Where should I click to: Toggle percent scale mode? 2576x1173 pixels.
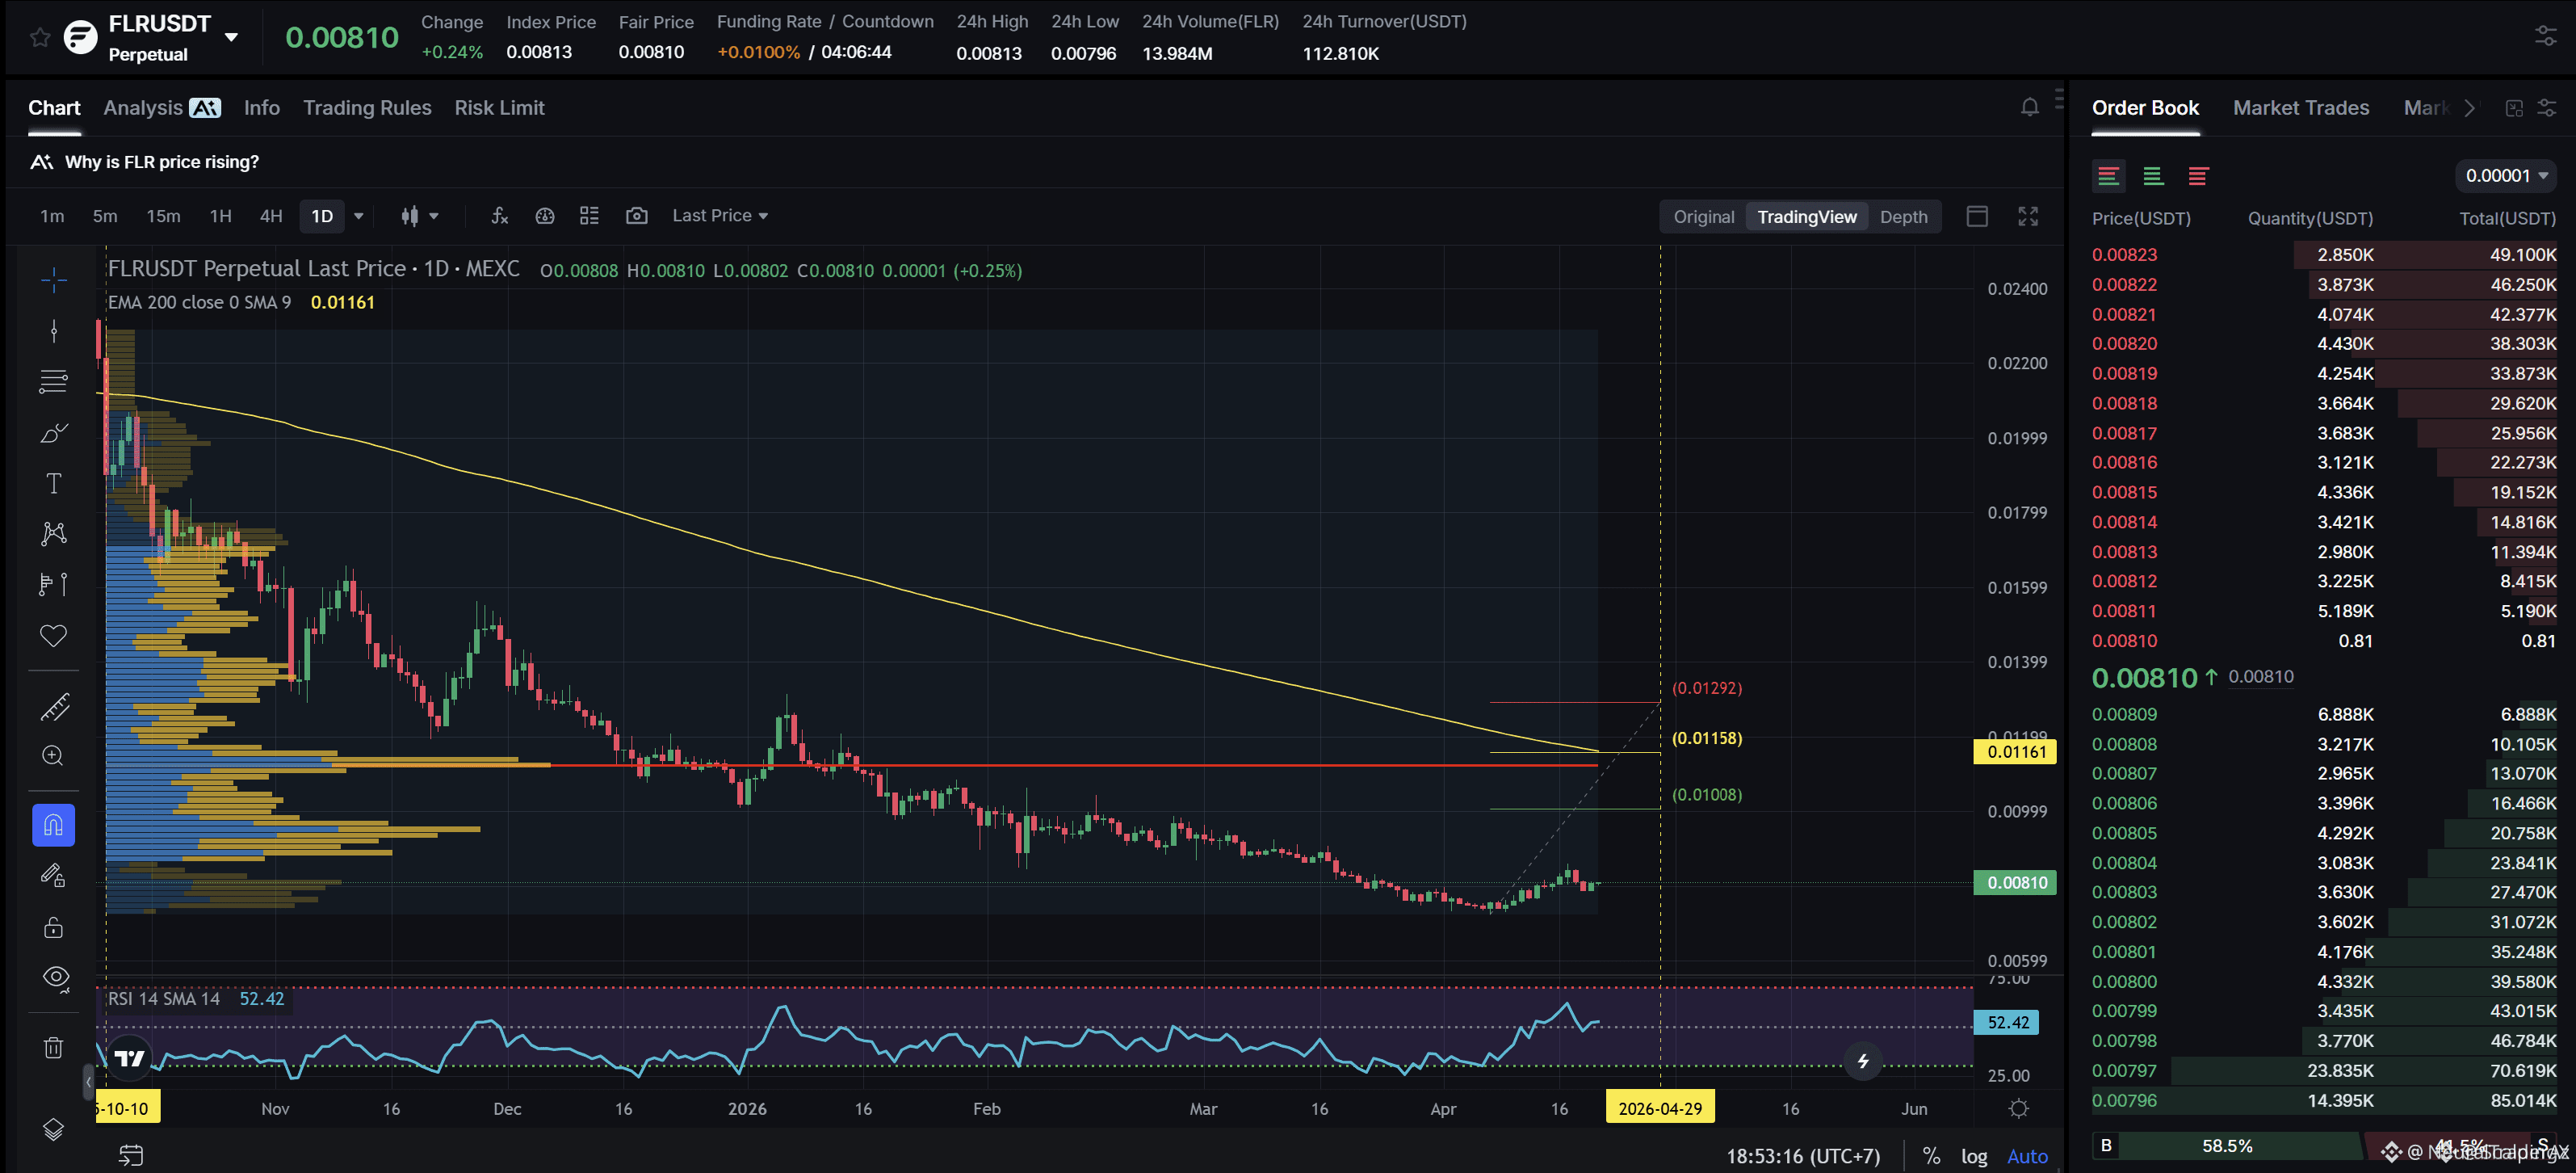pyautogui.click(x=1932, y=1156)
